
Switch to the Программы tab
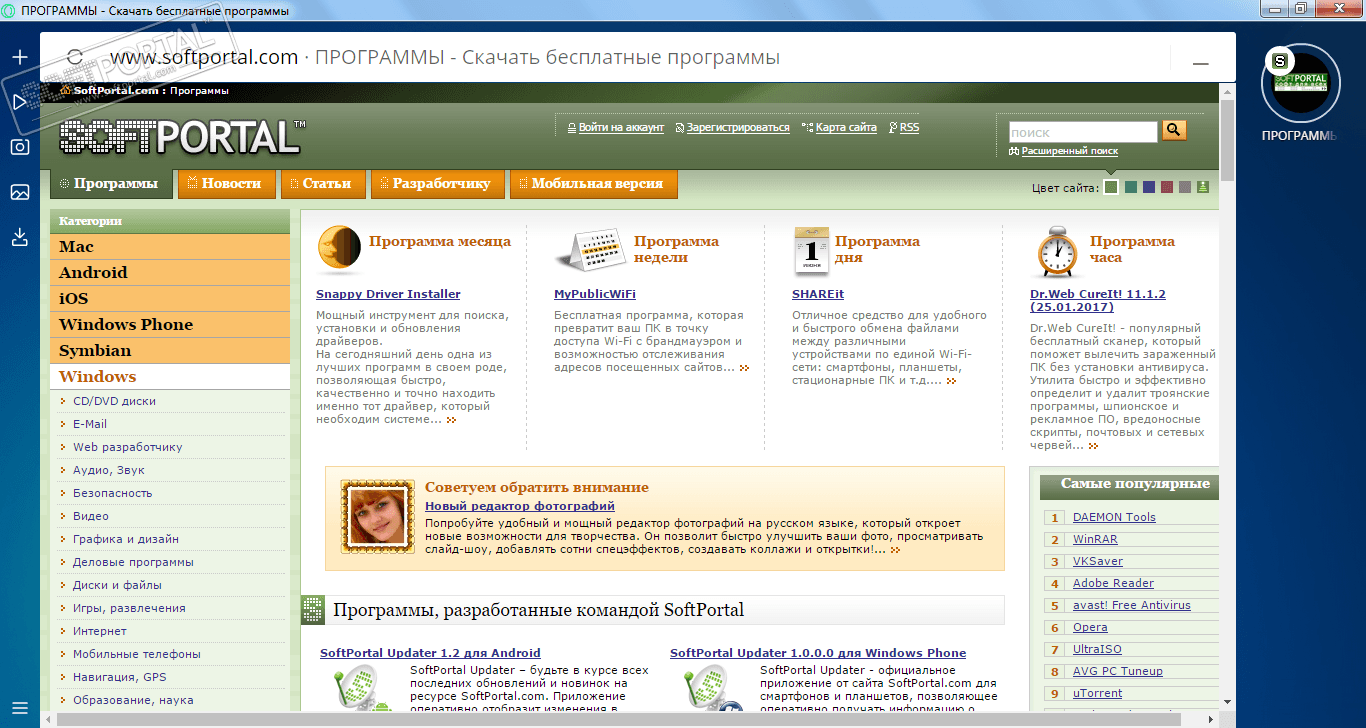tap(111, 184)
